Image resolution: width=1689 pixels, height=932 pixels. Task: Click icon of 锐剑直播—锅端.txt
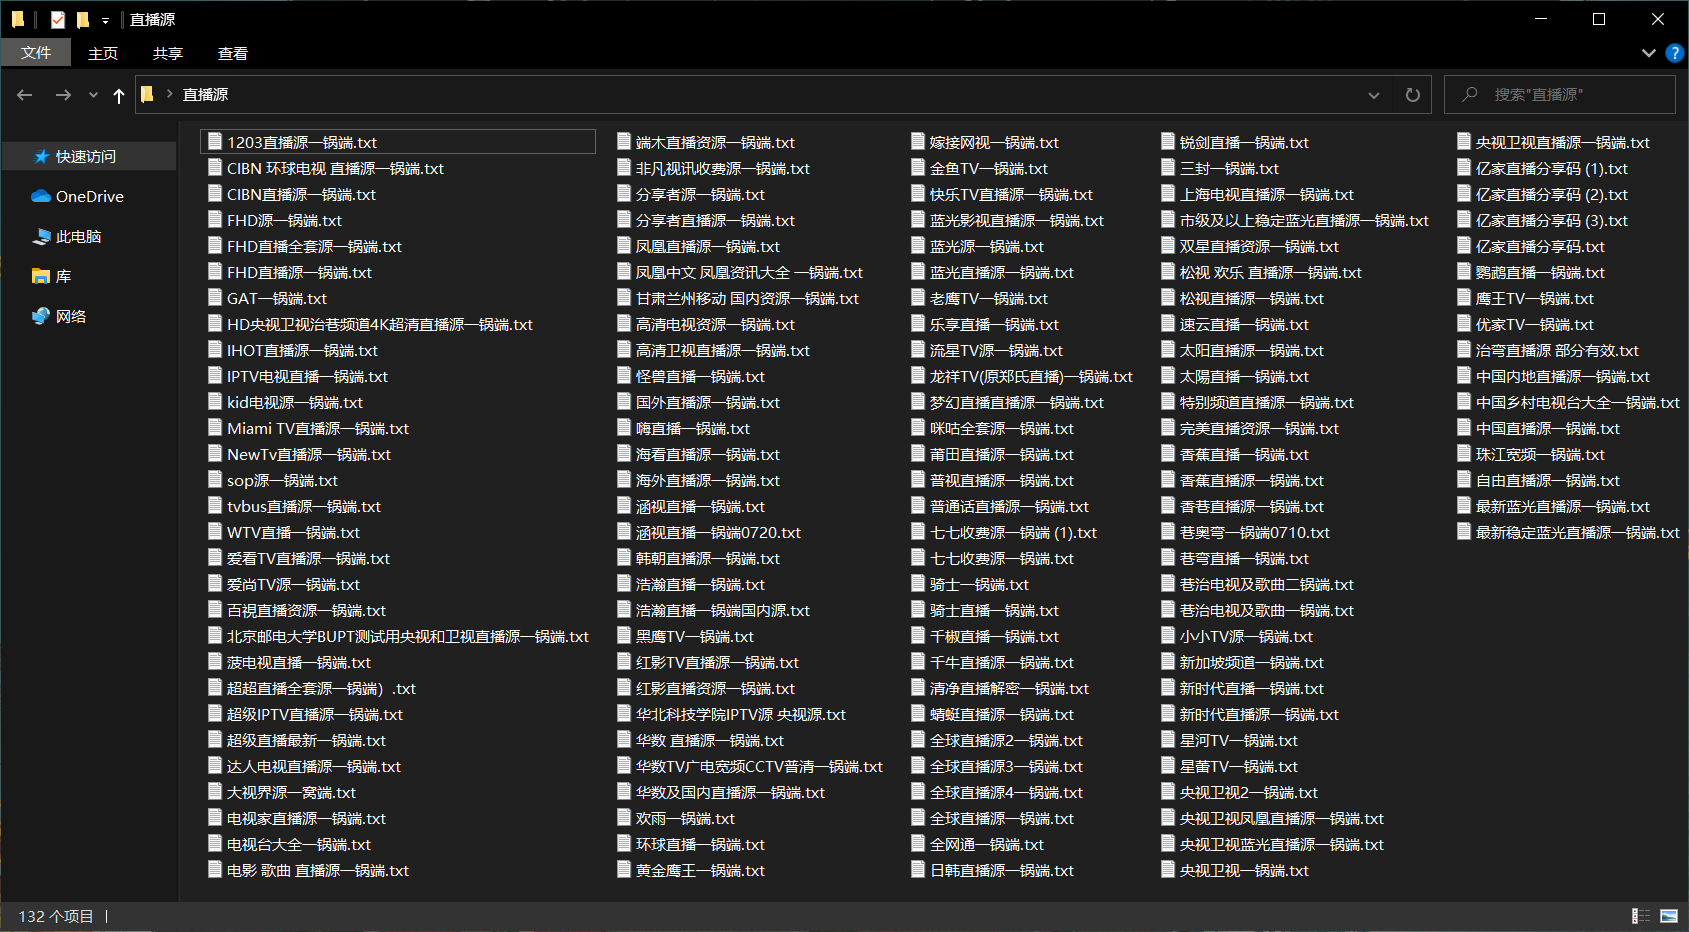(x=1168, y=142)
